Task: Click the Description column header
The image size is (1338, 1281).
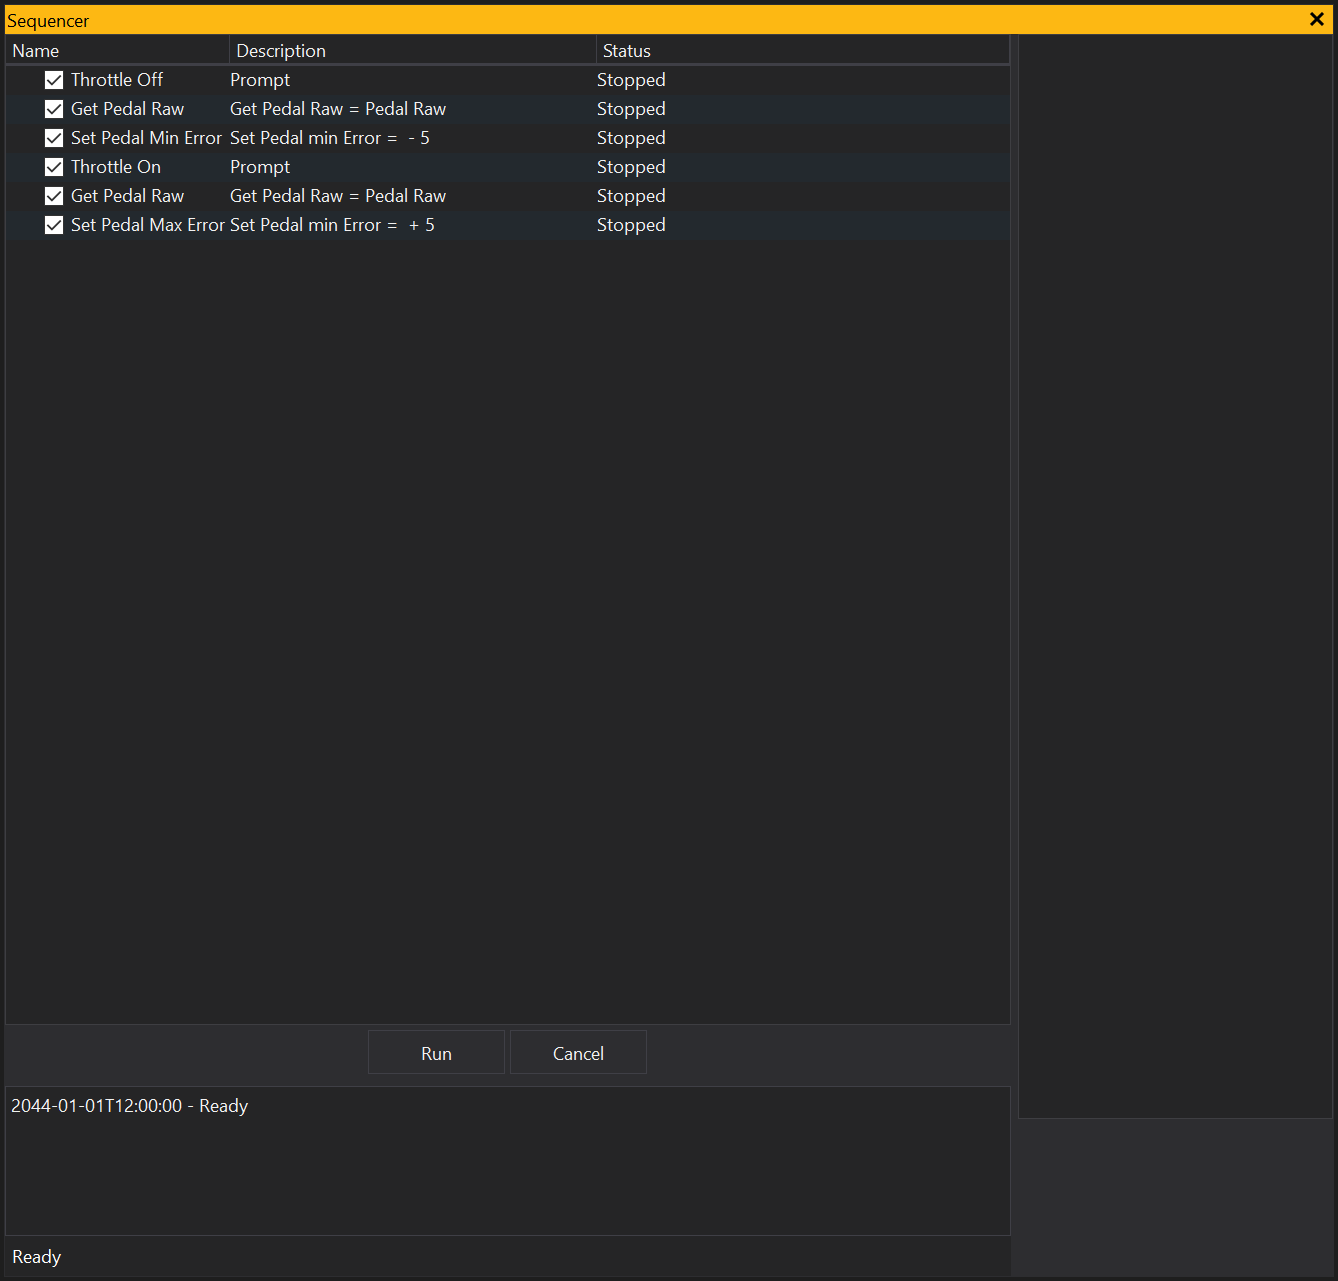Action: pyautogui.click(x=281, y=51)
